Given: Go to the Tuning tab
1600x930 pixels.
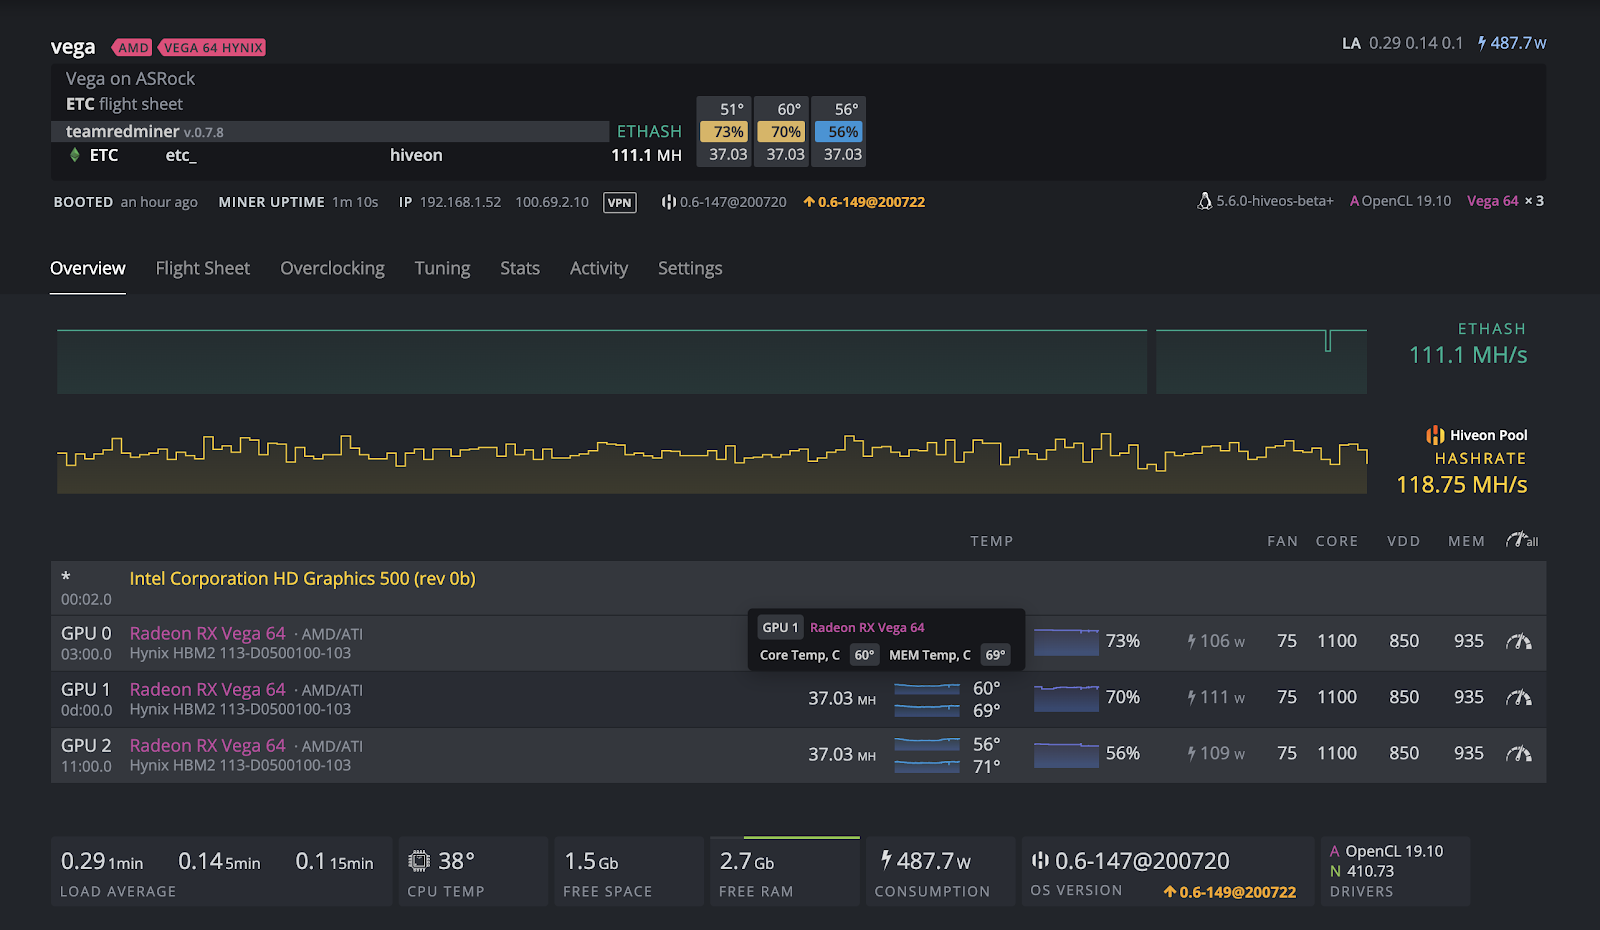Looking at the screenshot, I should pyautogui.click(x=442, y=268).
